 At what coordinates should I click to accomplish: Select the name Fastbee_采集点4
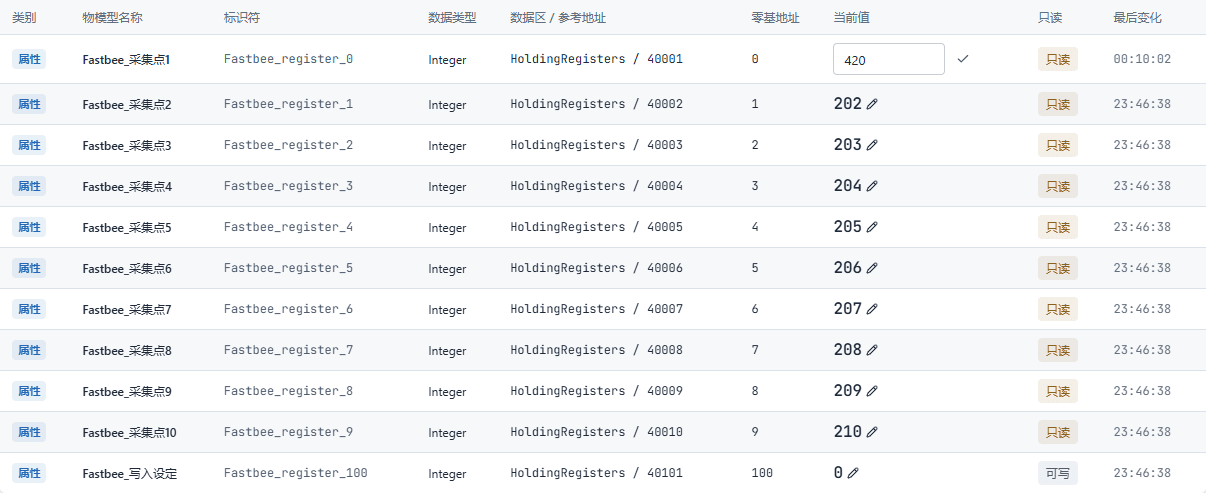(x=127, y=187)
